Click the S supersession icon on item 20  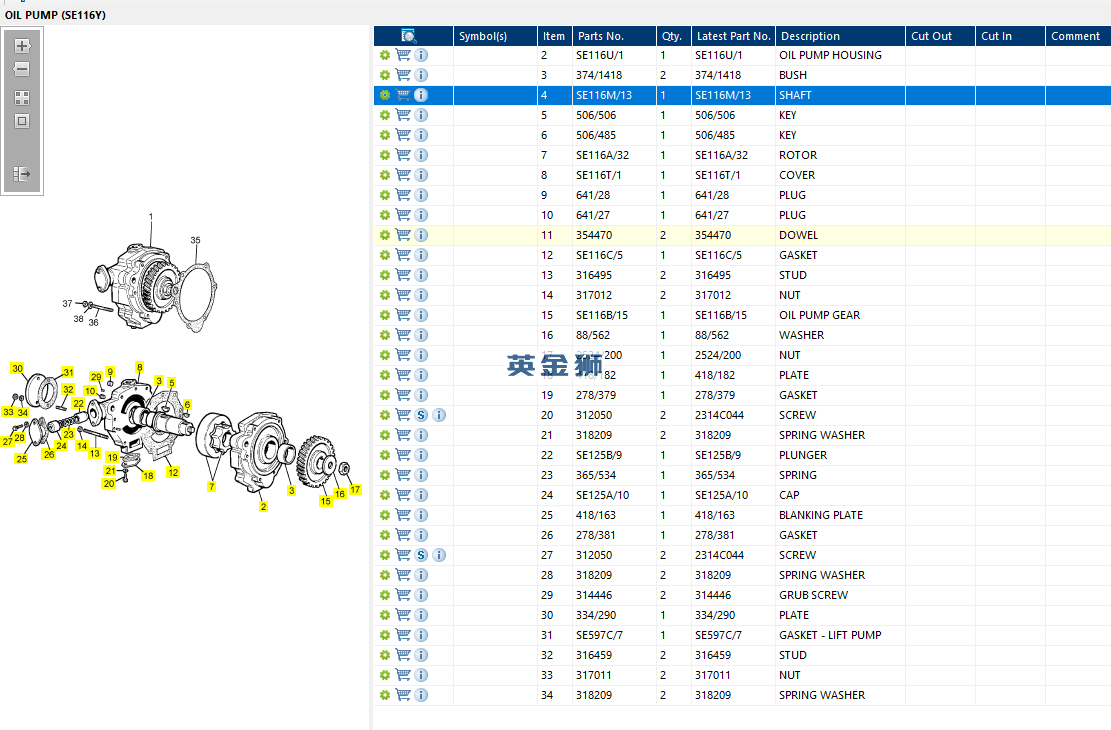pos(421,415)
